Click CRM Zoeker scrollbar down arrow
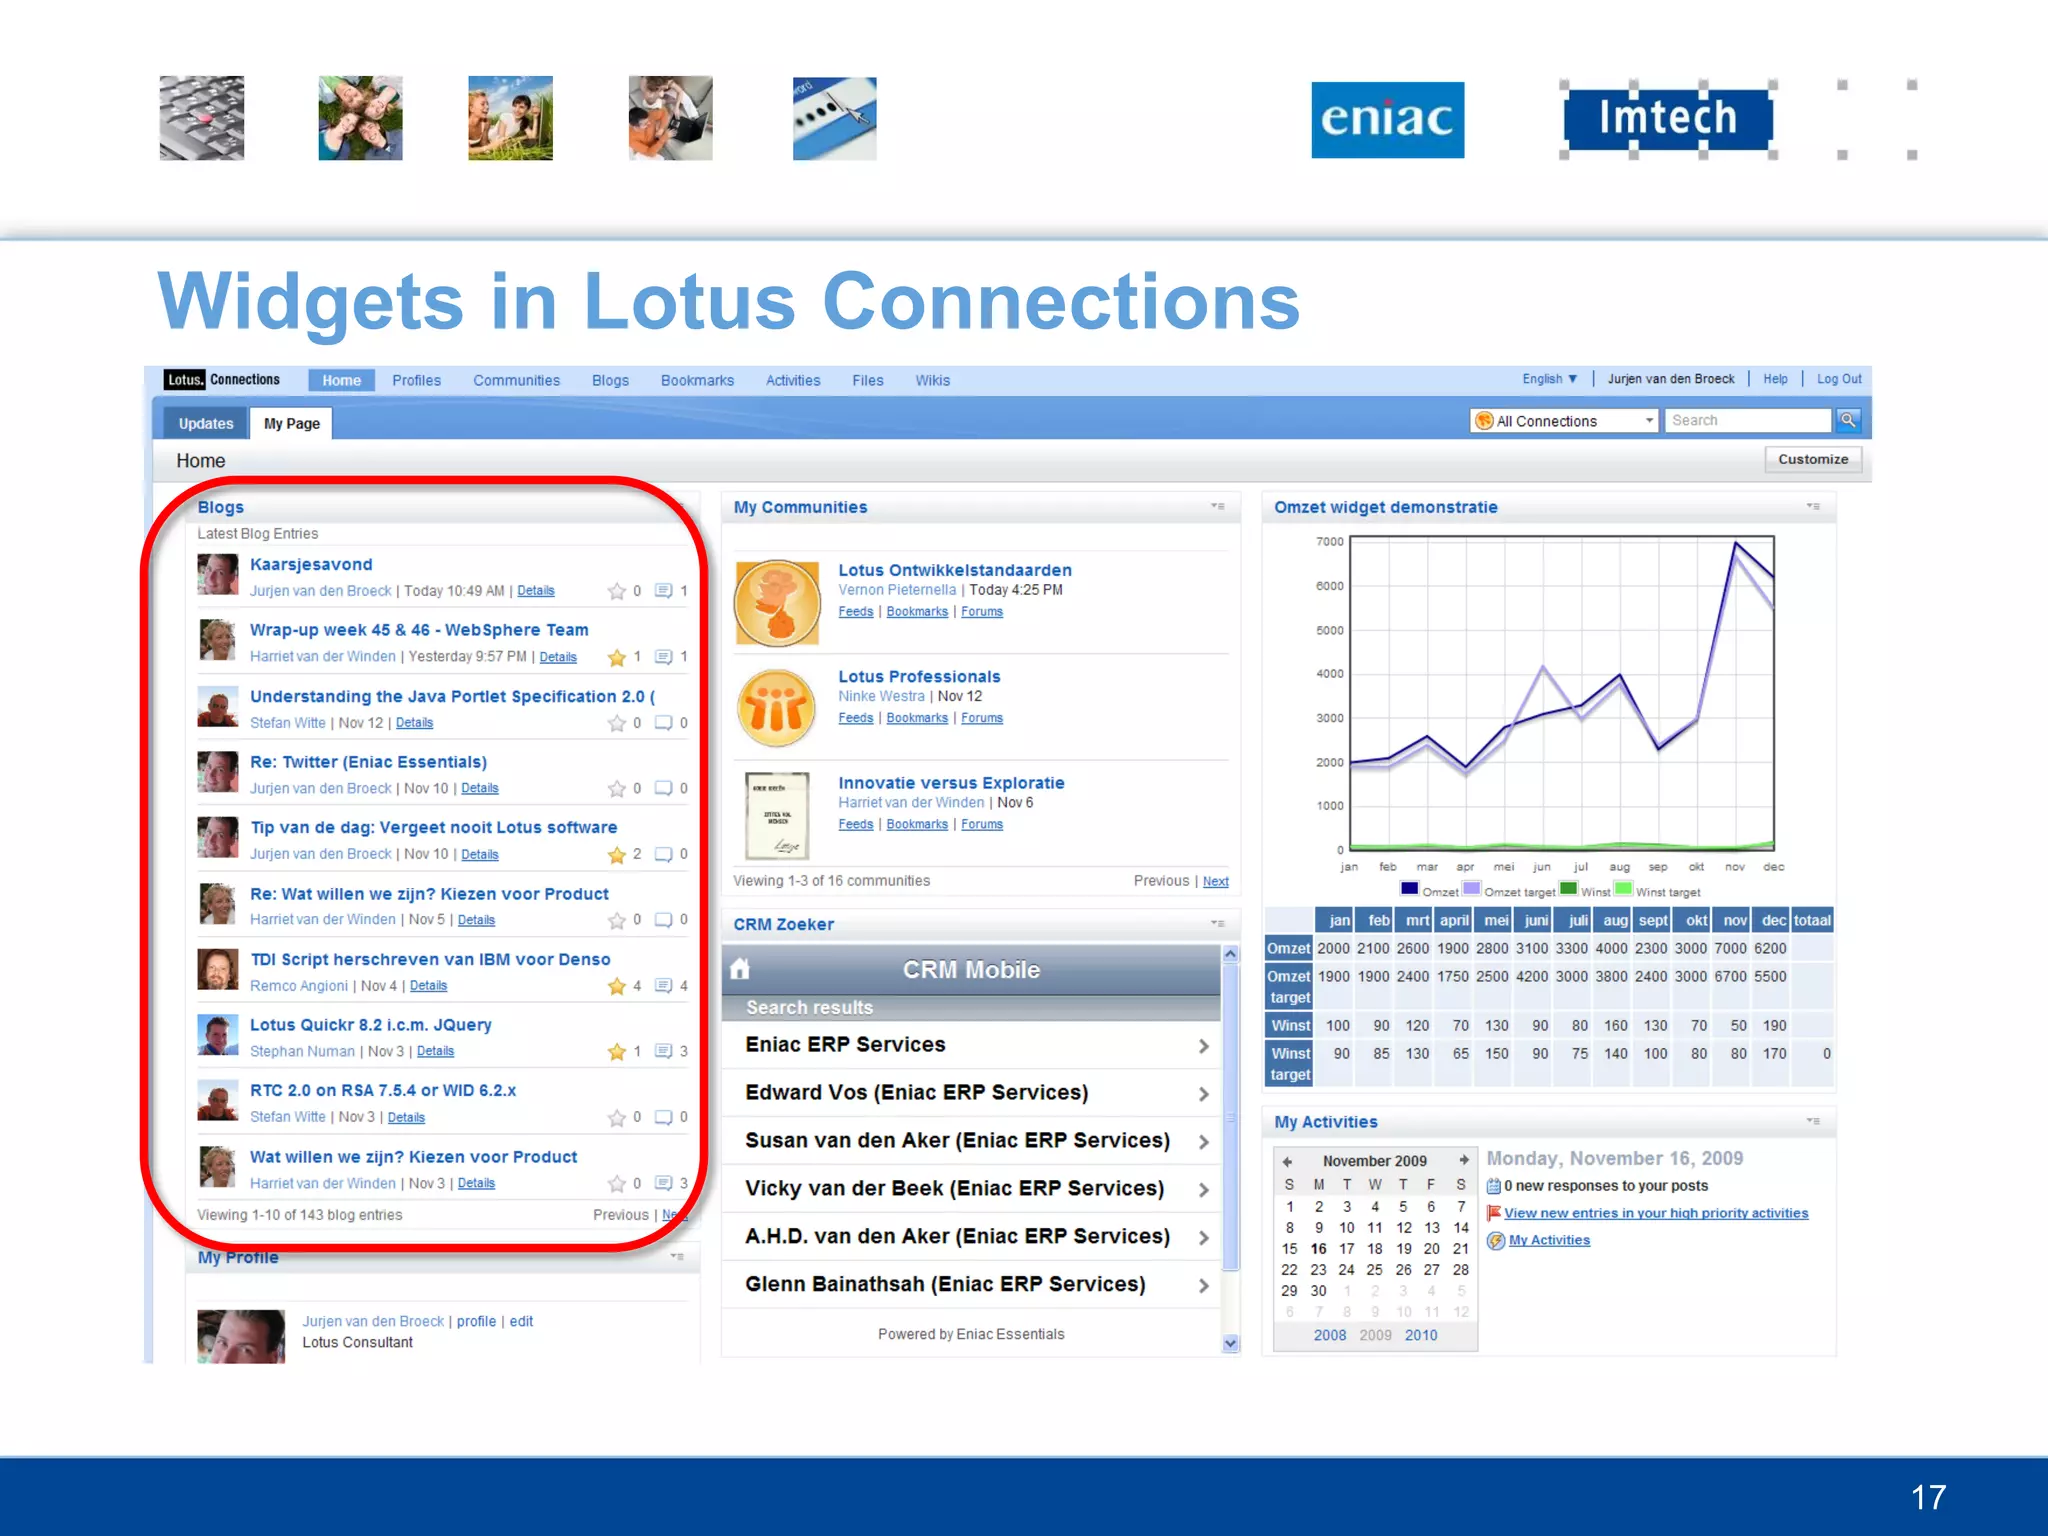Image resolution: width=2048 pixels, height=1536 pixels. pos(1231,1343)
